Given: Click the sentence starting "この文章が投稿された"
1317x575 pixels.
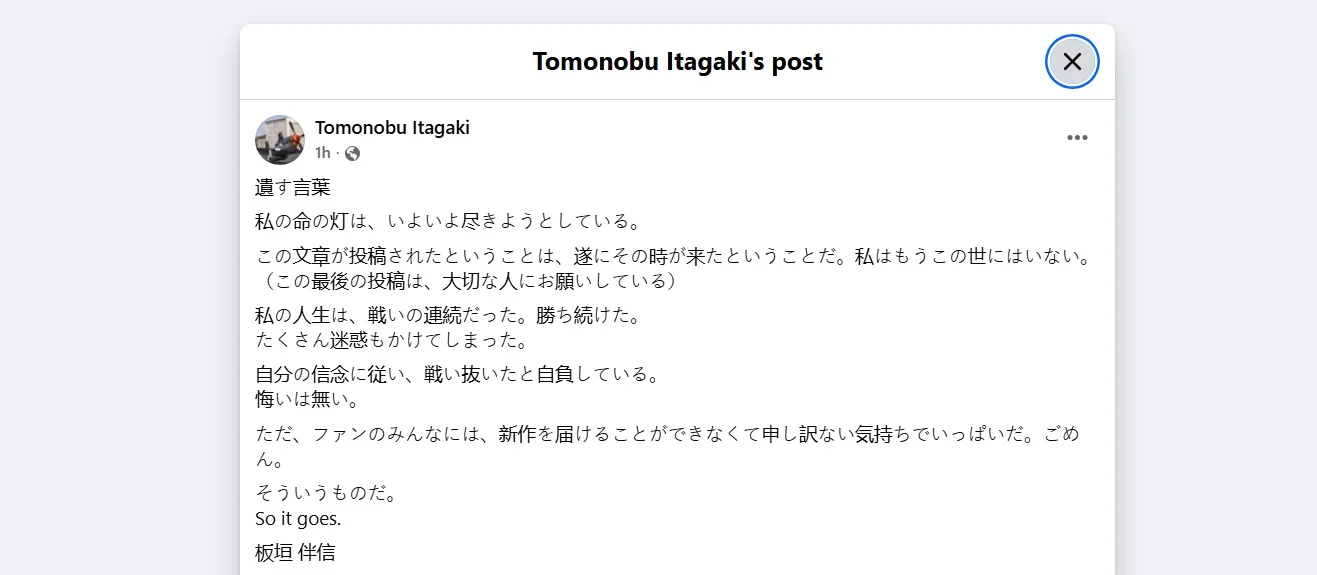Looking at the screenshot, I should pos(671,257).
